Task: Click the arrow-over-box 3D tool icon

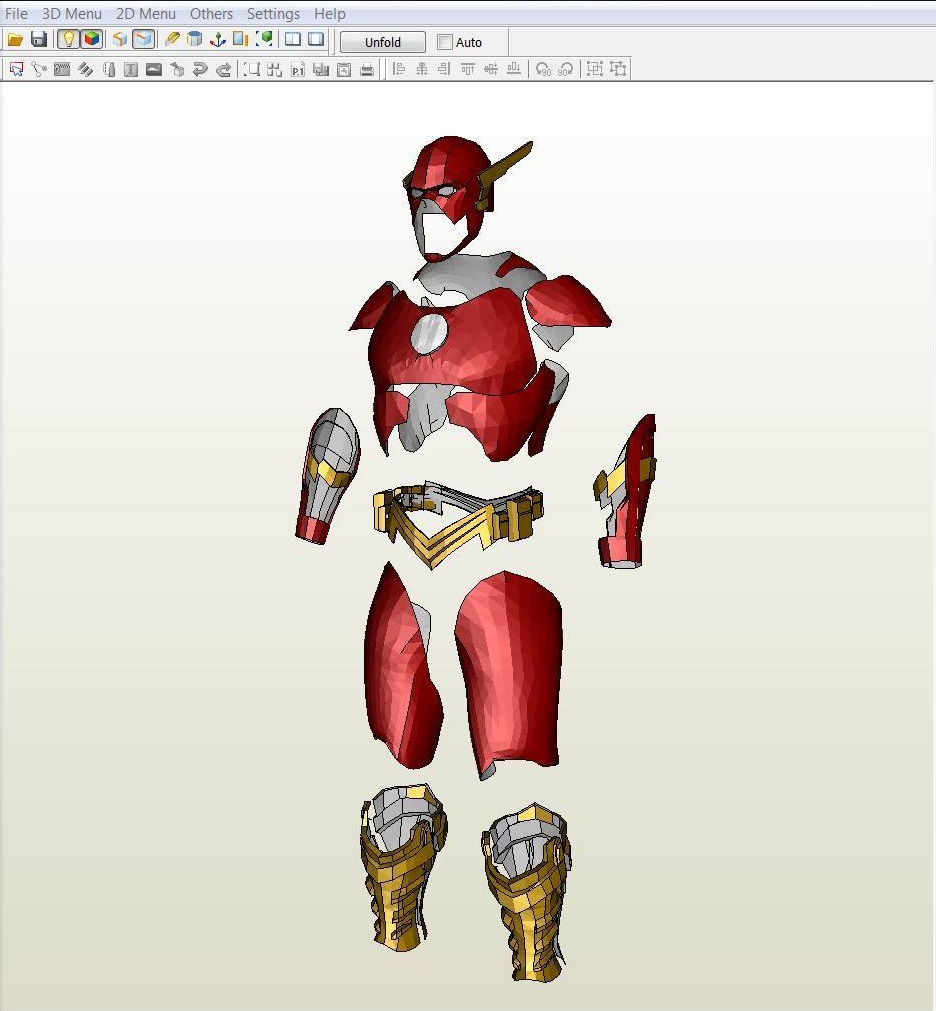Action: 177,69
